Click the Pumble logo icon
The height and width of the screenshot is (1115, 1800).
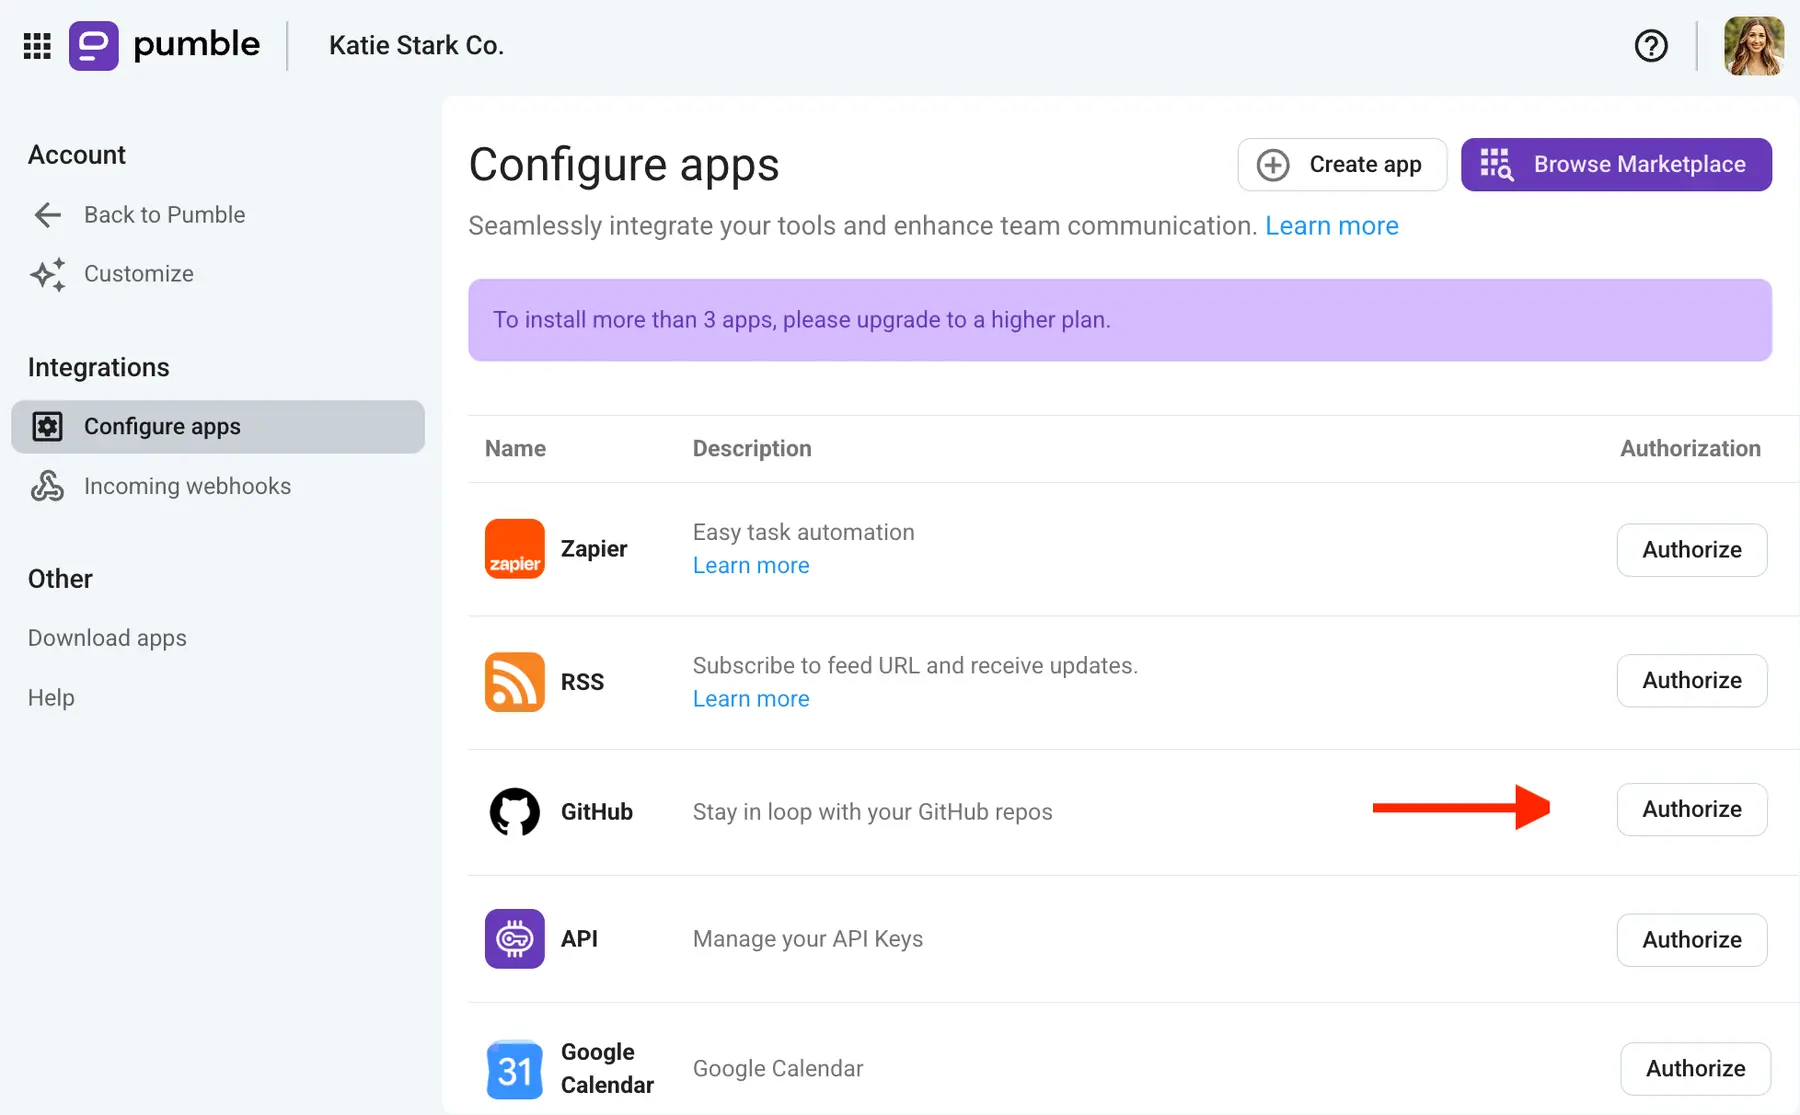(x=94, y=46)
